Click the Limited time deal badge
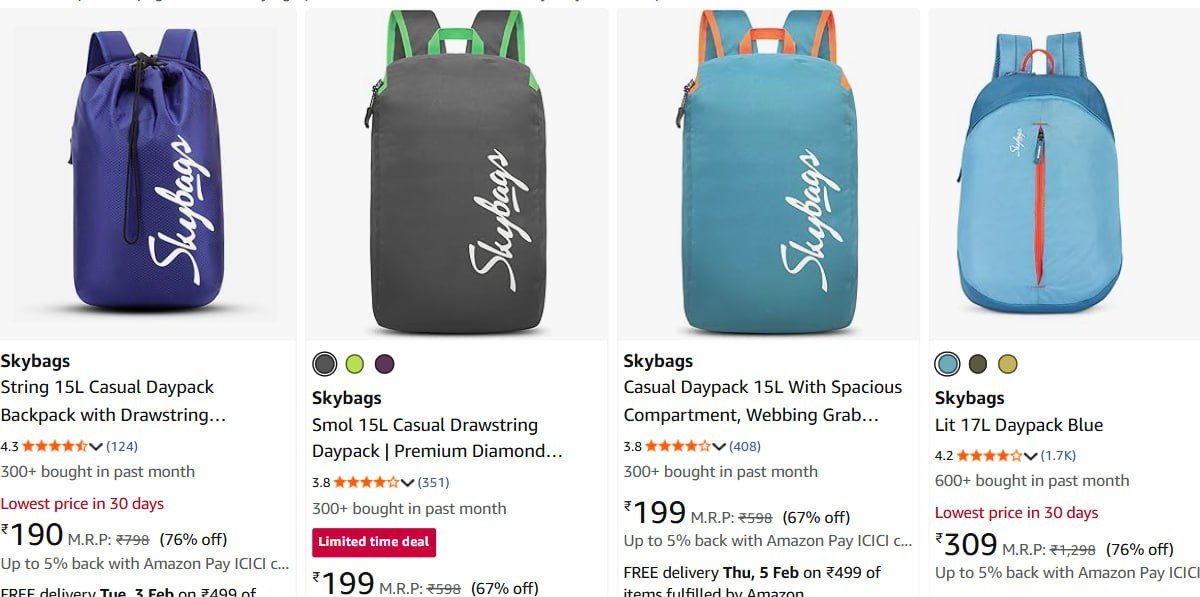Screen dimensions: 1200x597 tap(374, 542)
